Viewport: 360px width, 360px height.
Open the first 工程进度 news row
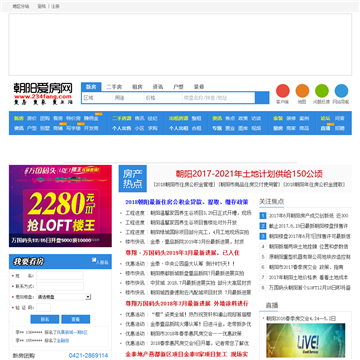(188, 213)
